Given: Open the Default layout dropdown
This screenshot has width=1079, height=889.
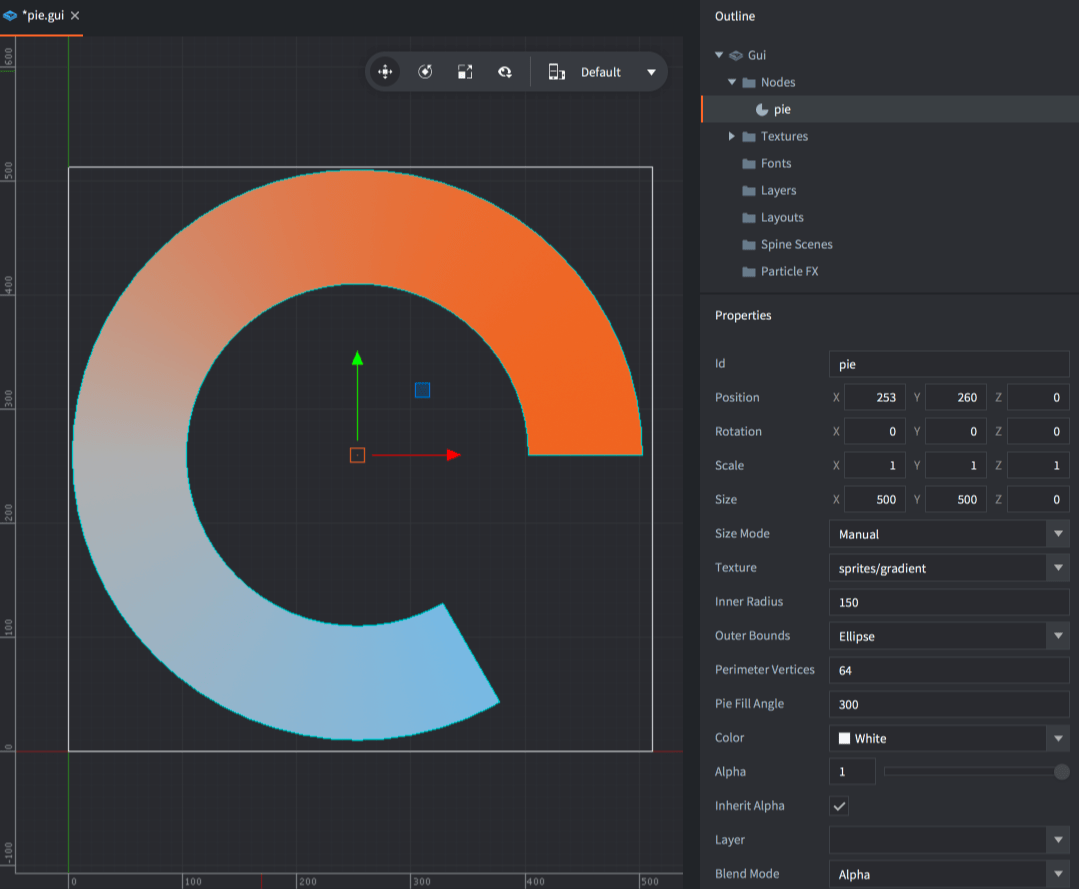Looking at the screenshot, I should [x=651, y=72].
